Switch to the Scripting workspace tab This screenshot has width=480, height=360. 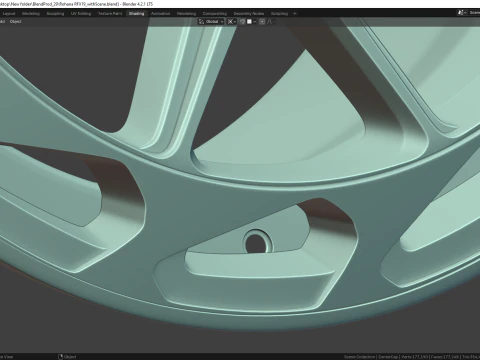coord(279,14)
